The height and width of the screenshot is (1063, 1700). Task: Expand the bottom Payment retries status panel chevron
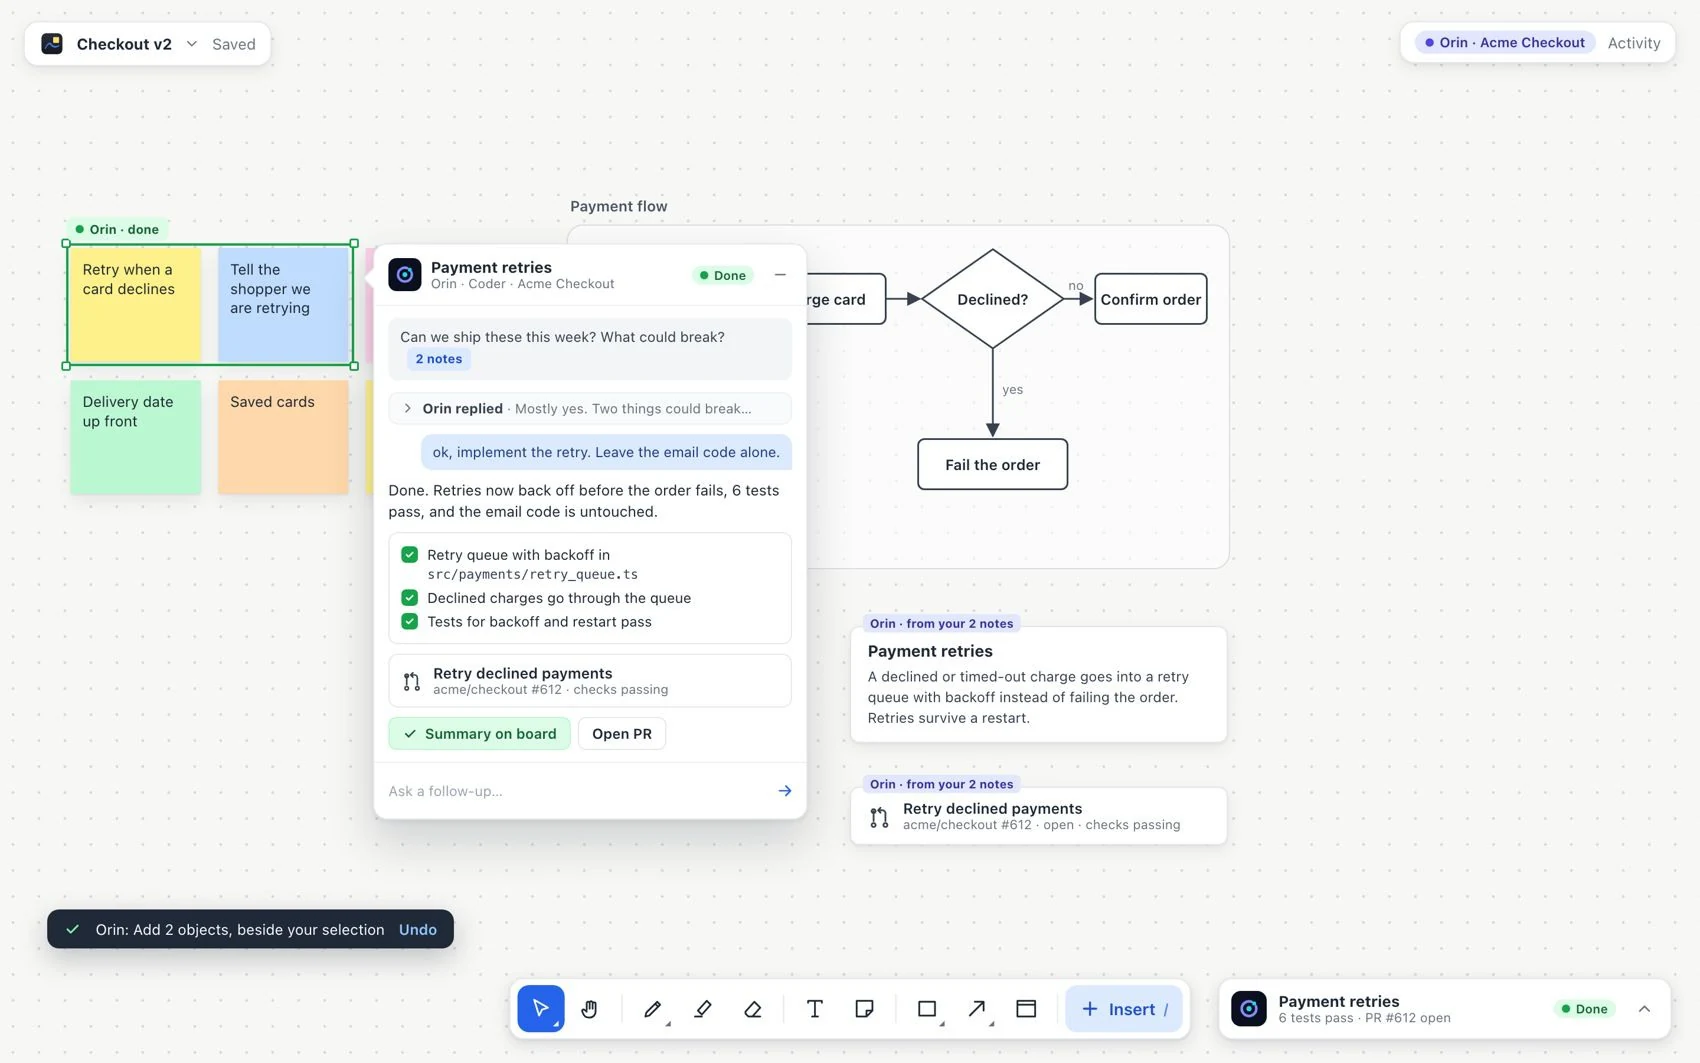click(x=1644, y=1009)
